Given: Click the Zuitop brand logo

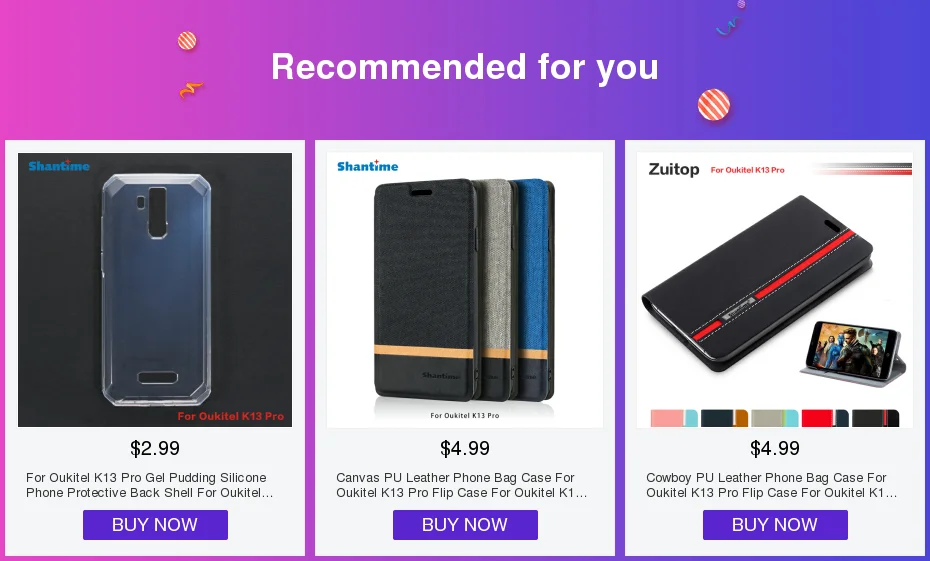Looking at the screenshot, I should pos(674,170).
